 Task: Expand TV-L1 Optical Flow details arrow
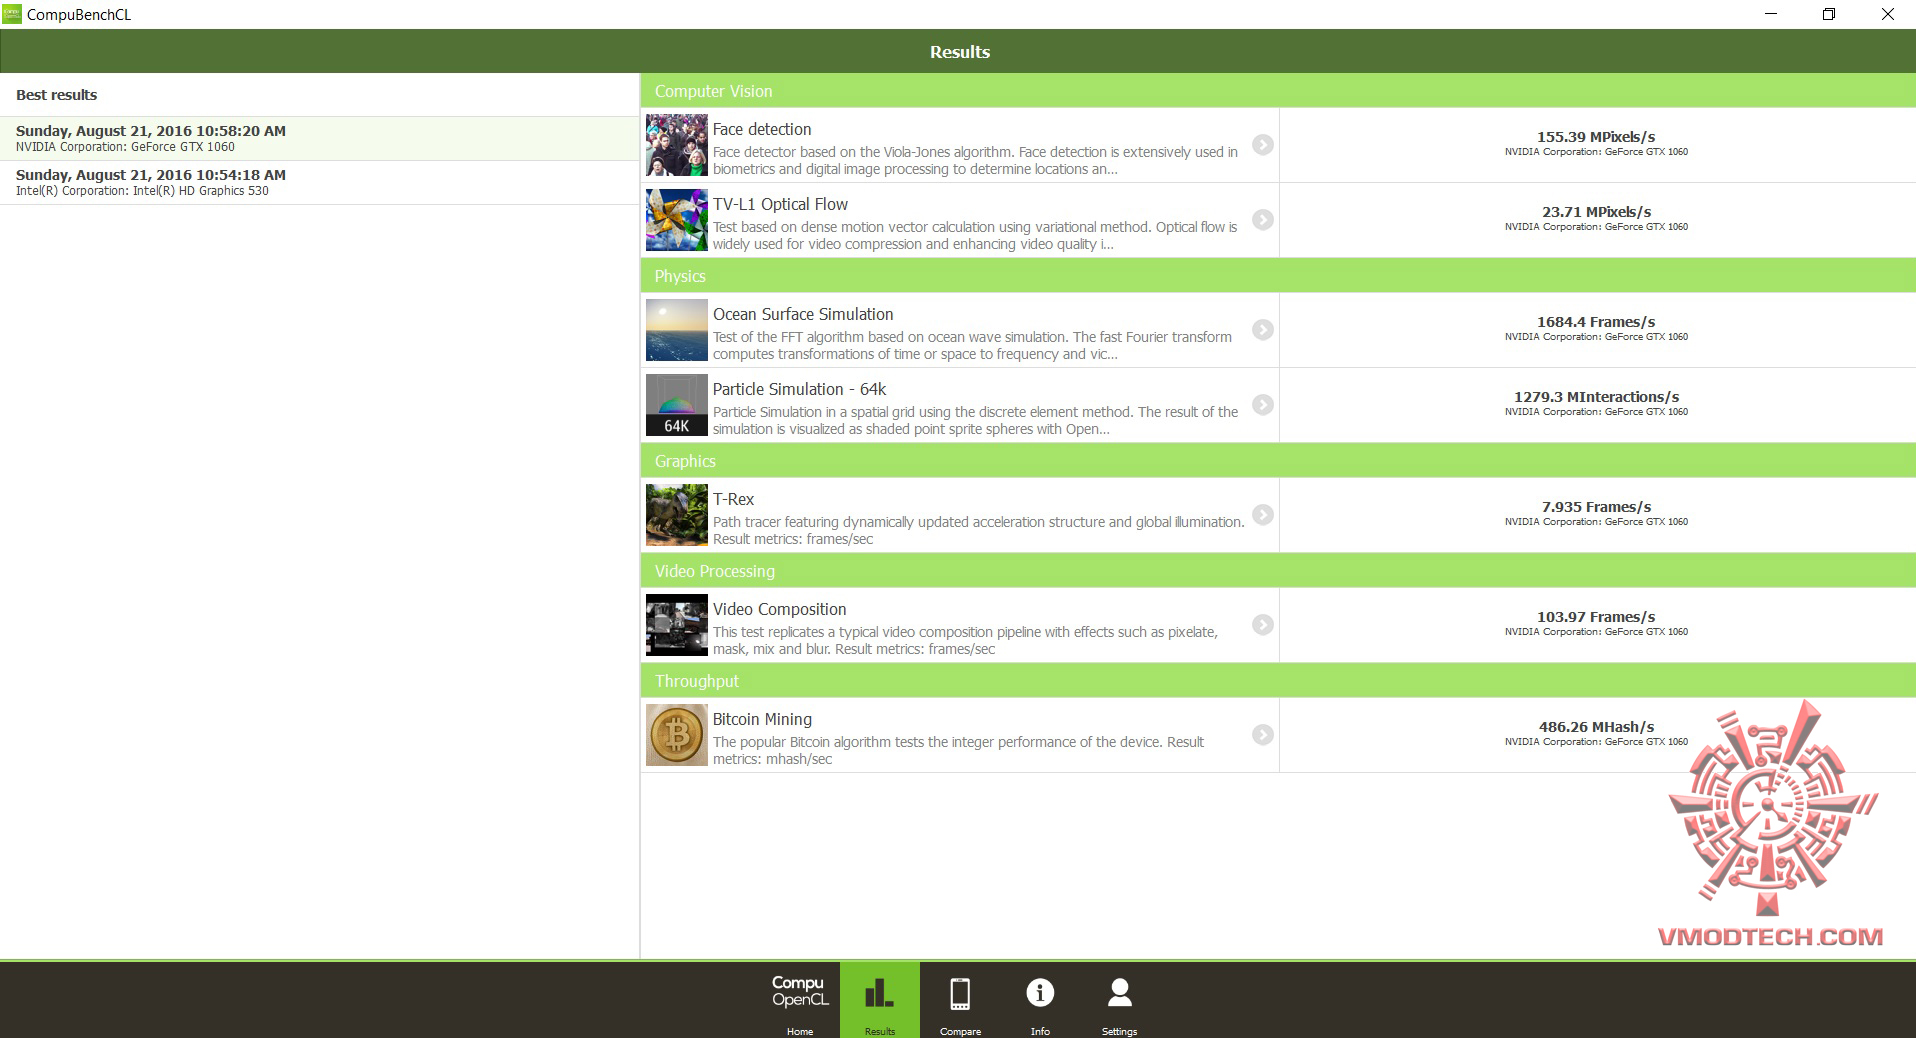pos(1263,220)
